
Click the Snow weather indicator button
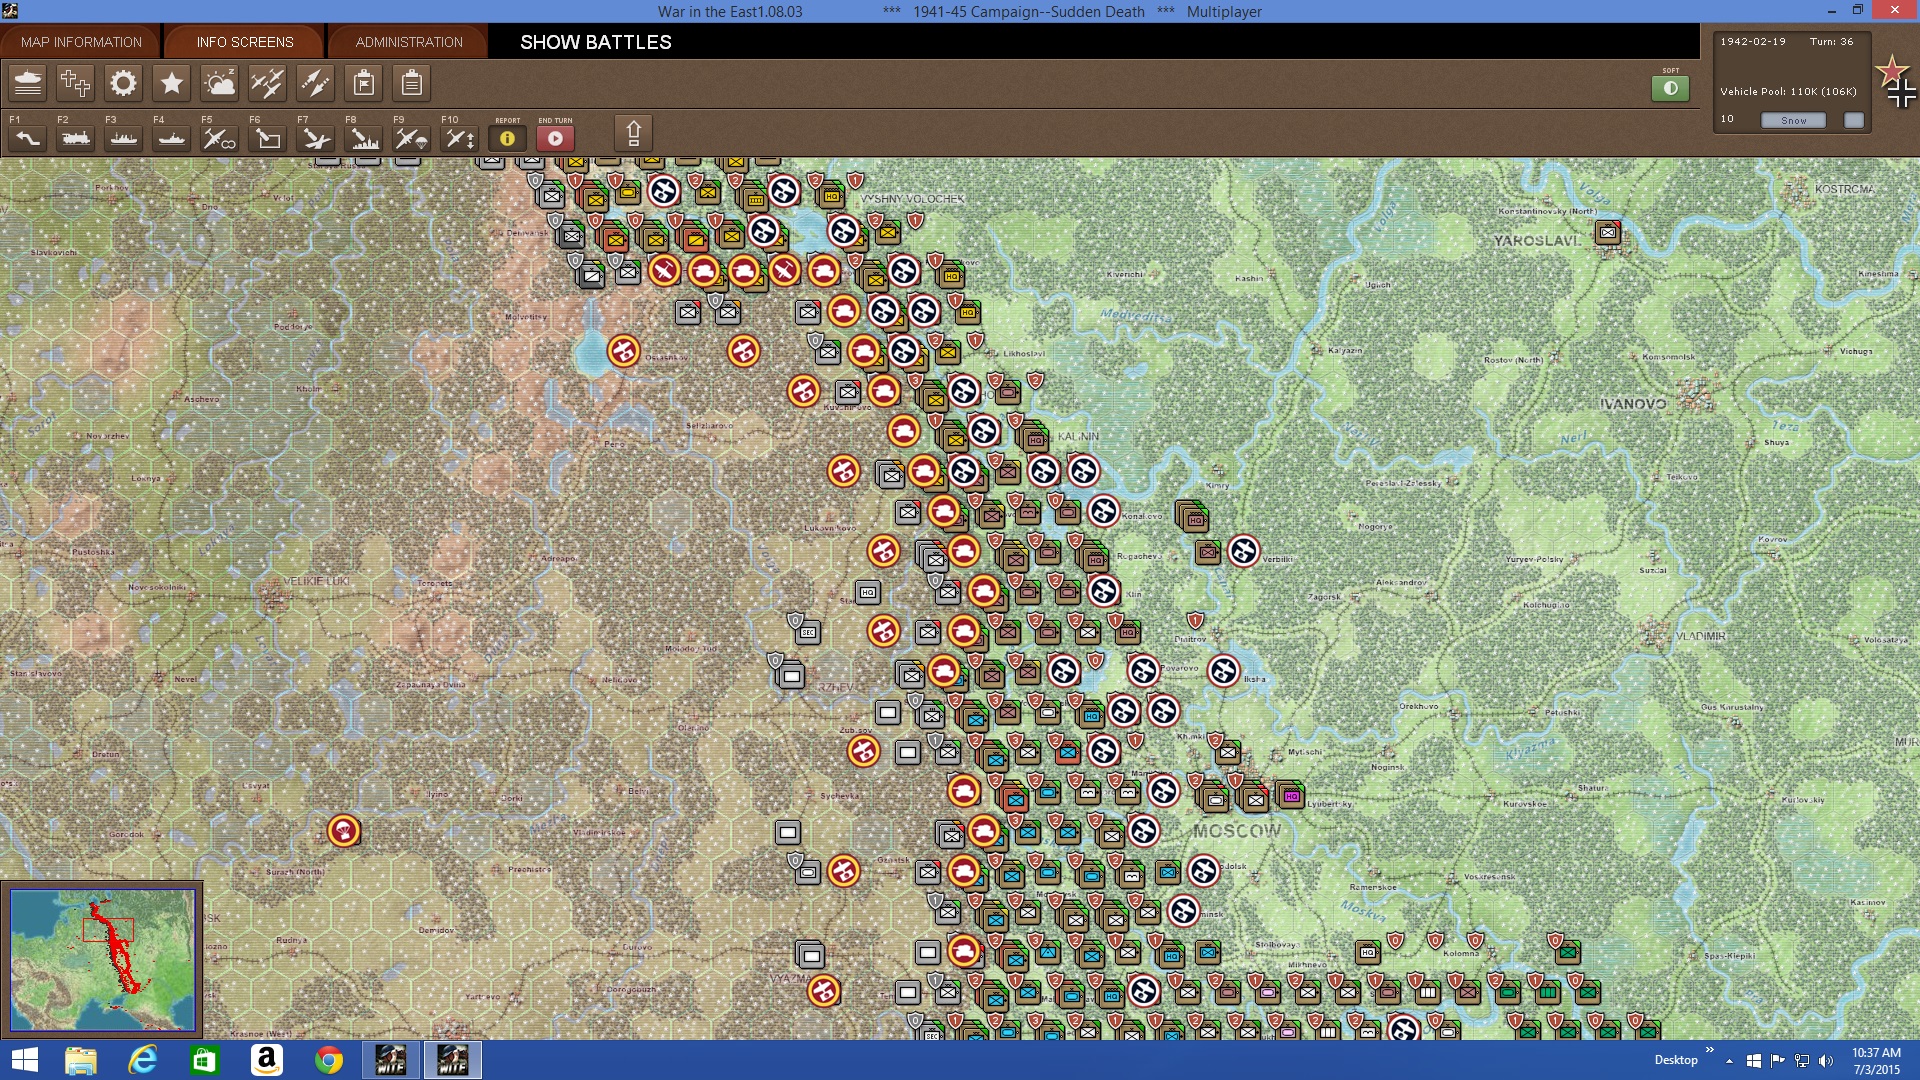click(x=1793, y=120)
